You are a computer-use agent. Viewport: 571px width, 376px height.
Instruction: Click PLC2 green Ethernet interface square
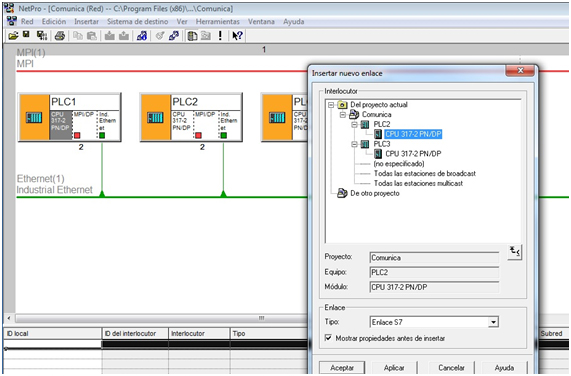(x=224, y=135)
